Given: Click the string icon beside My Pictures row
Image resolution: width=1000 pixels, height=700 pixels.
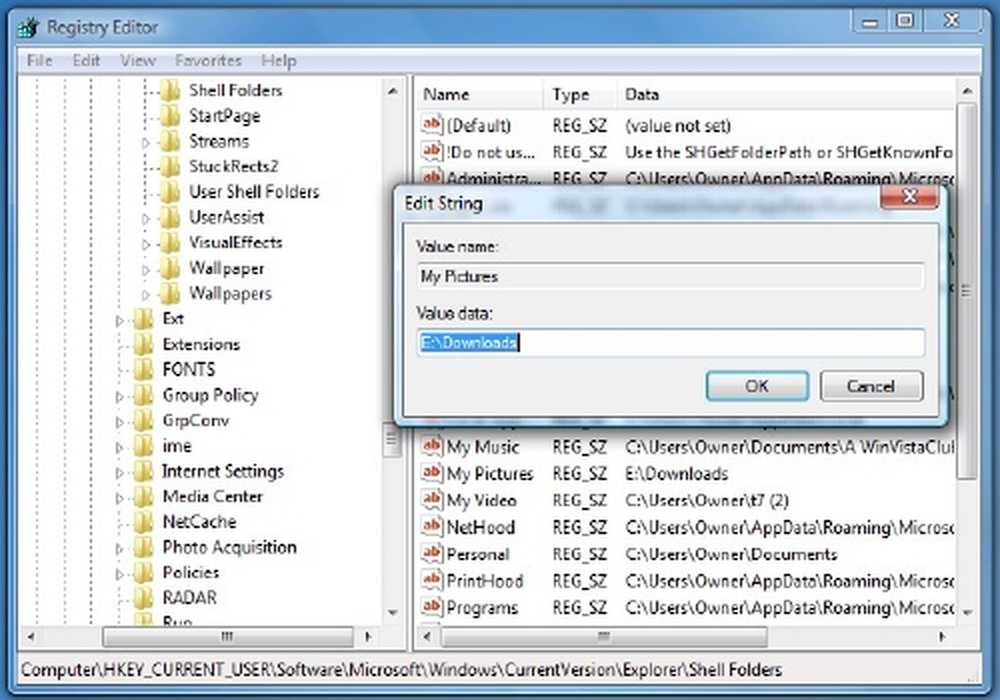Looking at the screenshot, I should pos(432,473).
